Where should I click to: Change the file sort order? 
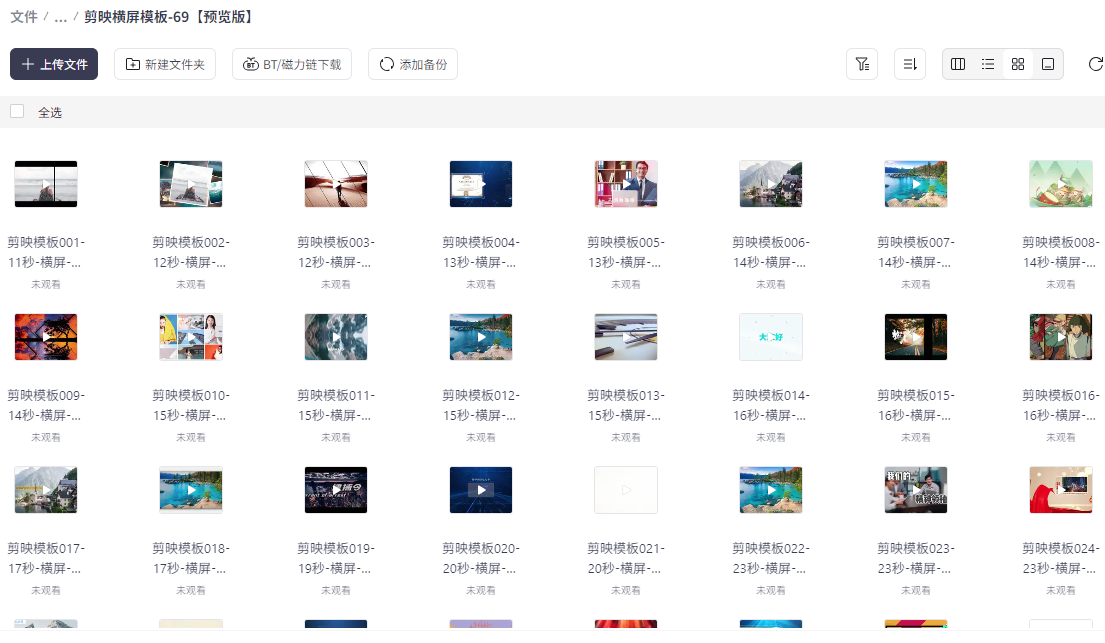point(910,63)
